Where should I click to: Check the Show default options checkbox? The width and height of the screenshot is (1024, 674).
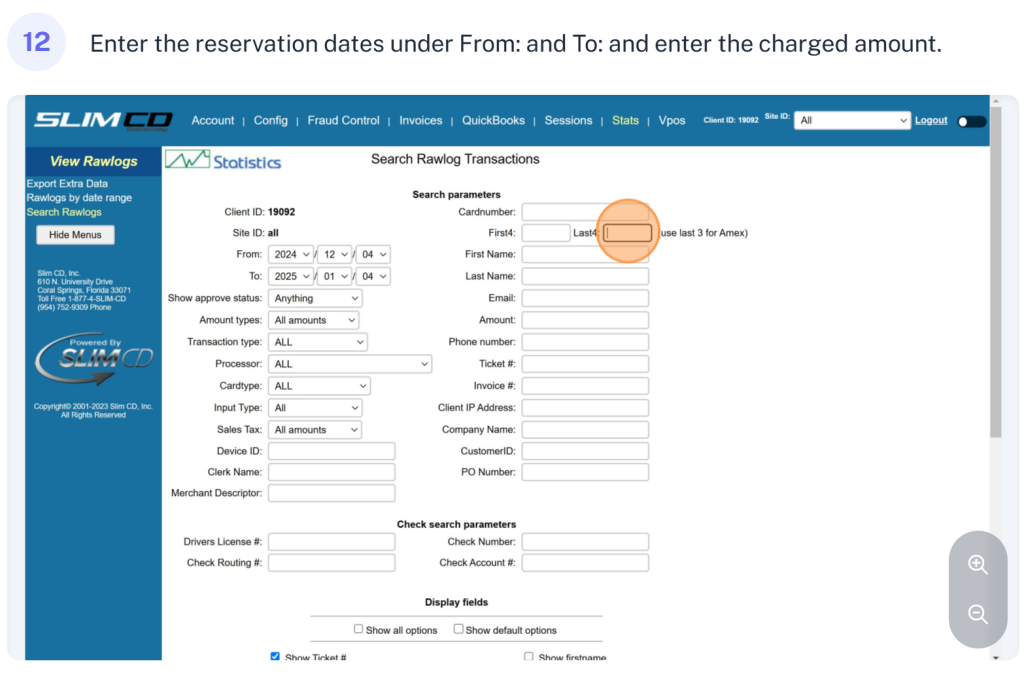(x=459, y=629)
